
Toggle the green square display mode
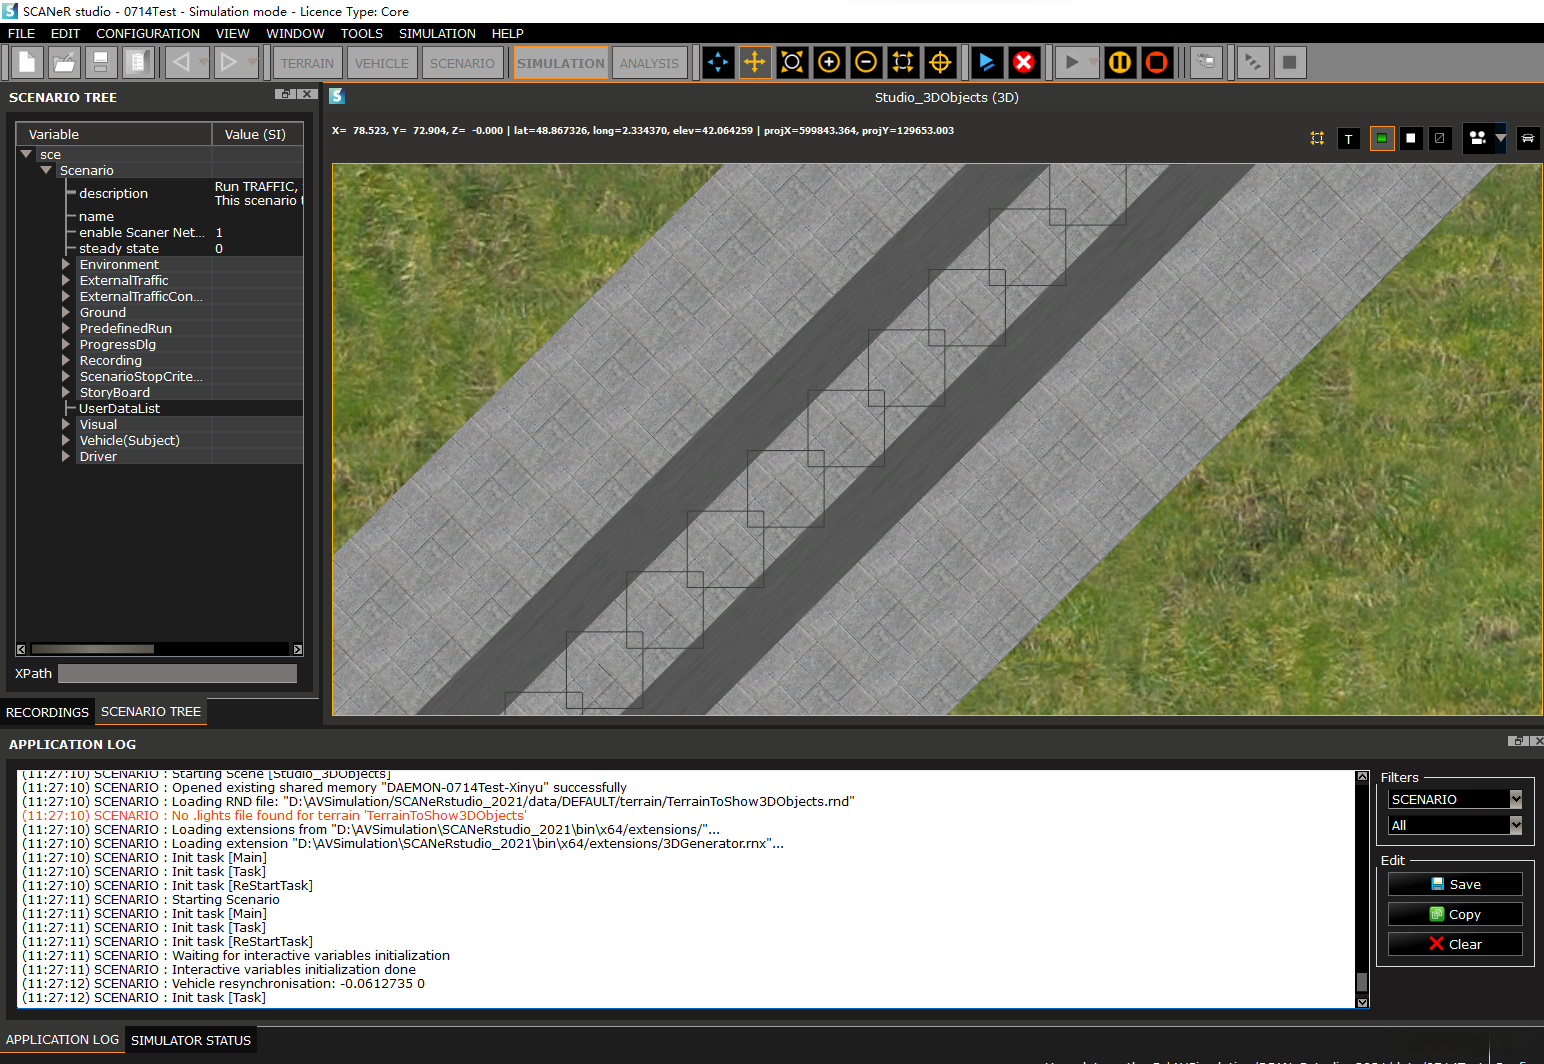click(1381, 139)
